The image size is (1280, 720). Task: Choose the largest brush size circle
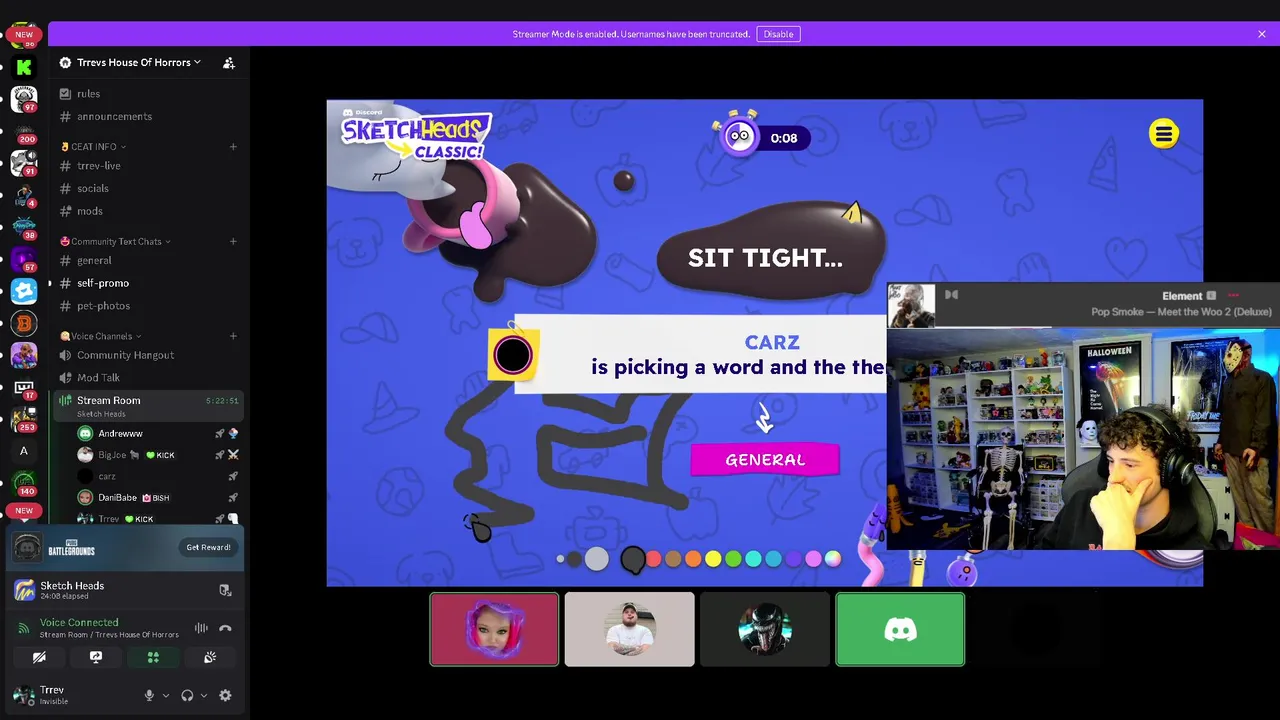pyautogui.click(x=596, y=559)
